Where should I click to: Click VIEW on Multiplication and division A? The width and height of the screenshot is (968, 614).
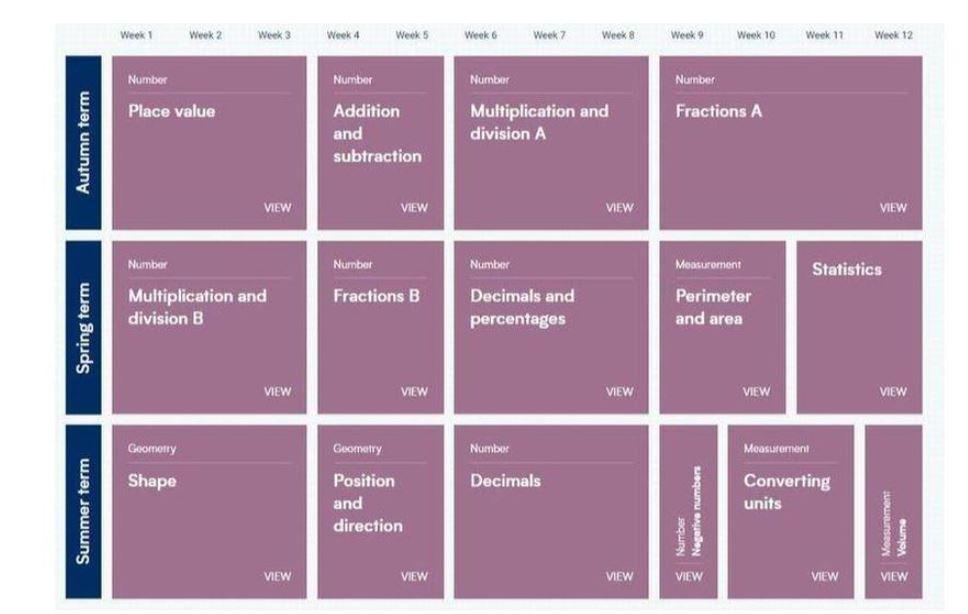point(619,208)
